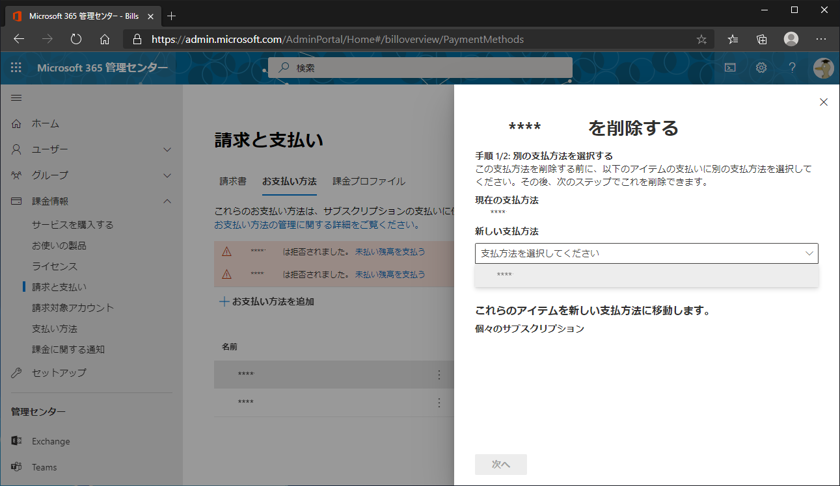Click the browser refresh button
This screenshot has width=840, height=486.
pyautogui.click(x=76, y=39)
